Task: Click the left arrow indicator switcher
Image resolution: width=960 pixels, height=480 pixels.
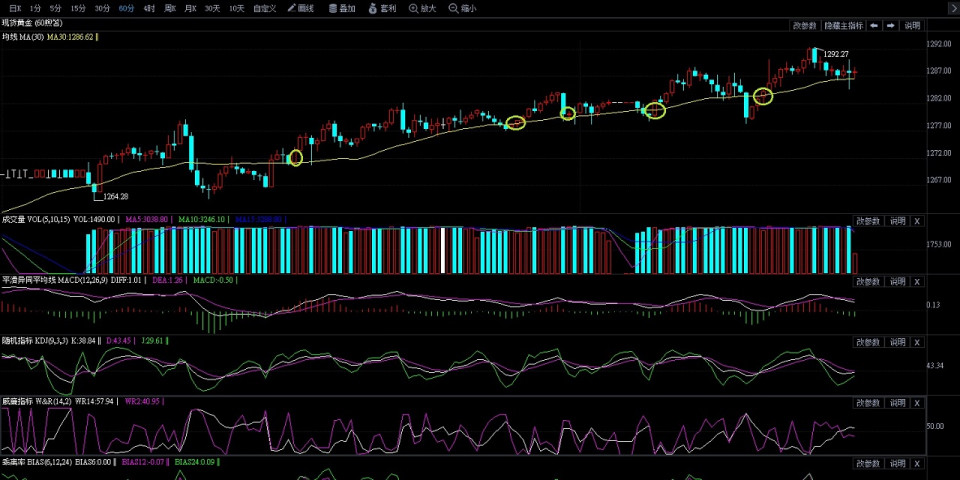Action: coord(874,25)
